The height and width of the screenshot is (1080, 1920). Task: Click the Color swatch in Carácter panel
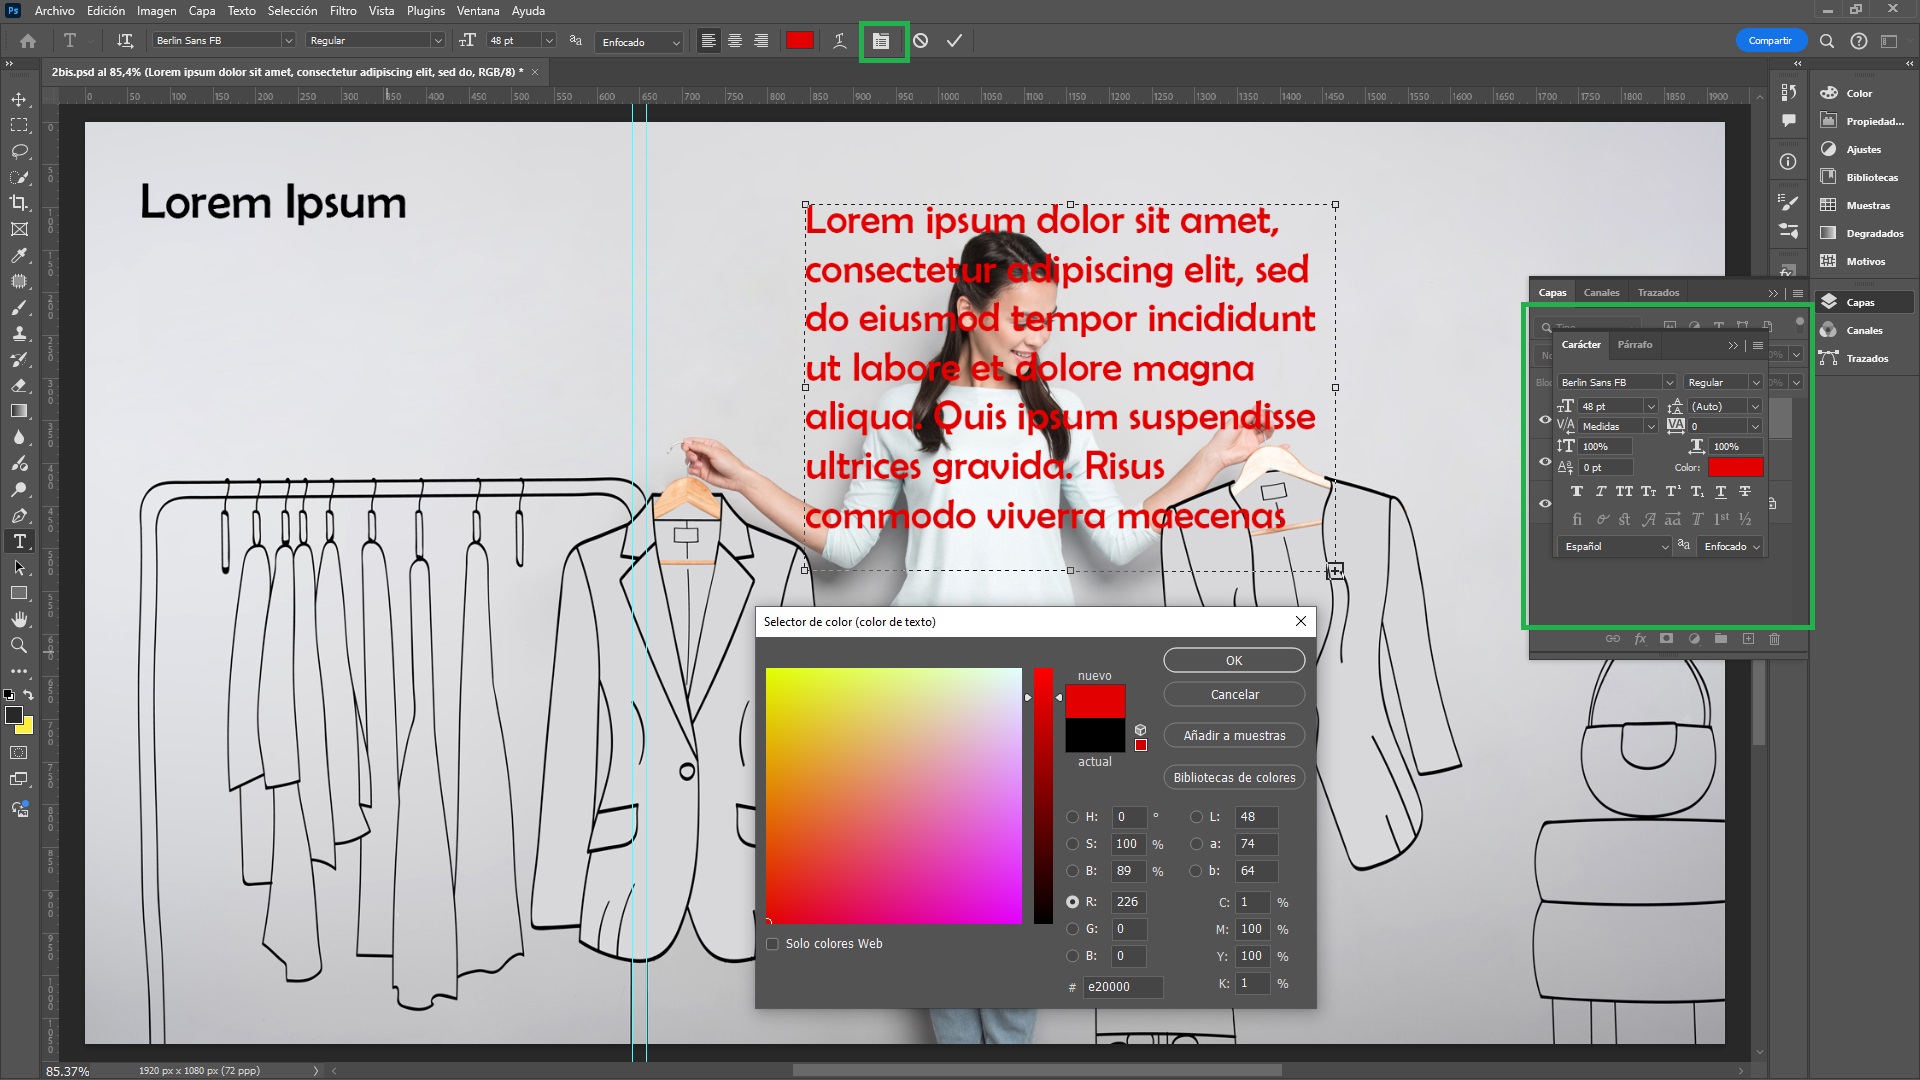(x=1735, y=467)
